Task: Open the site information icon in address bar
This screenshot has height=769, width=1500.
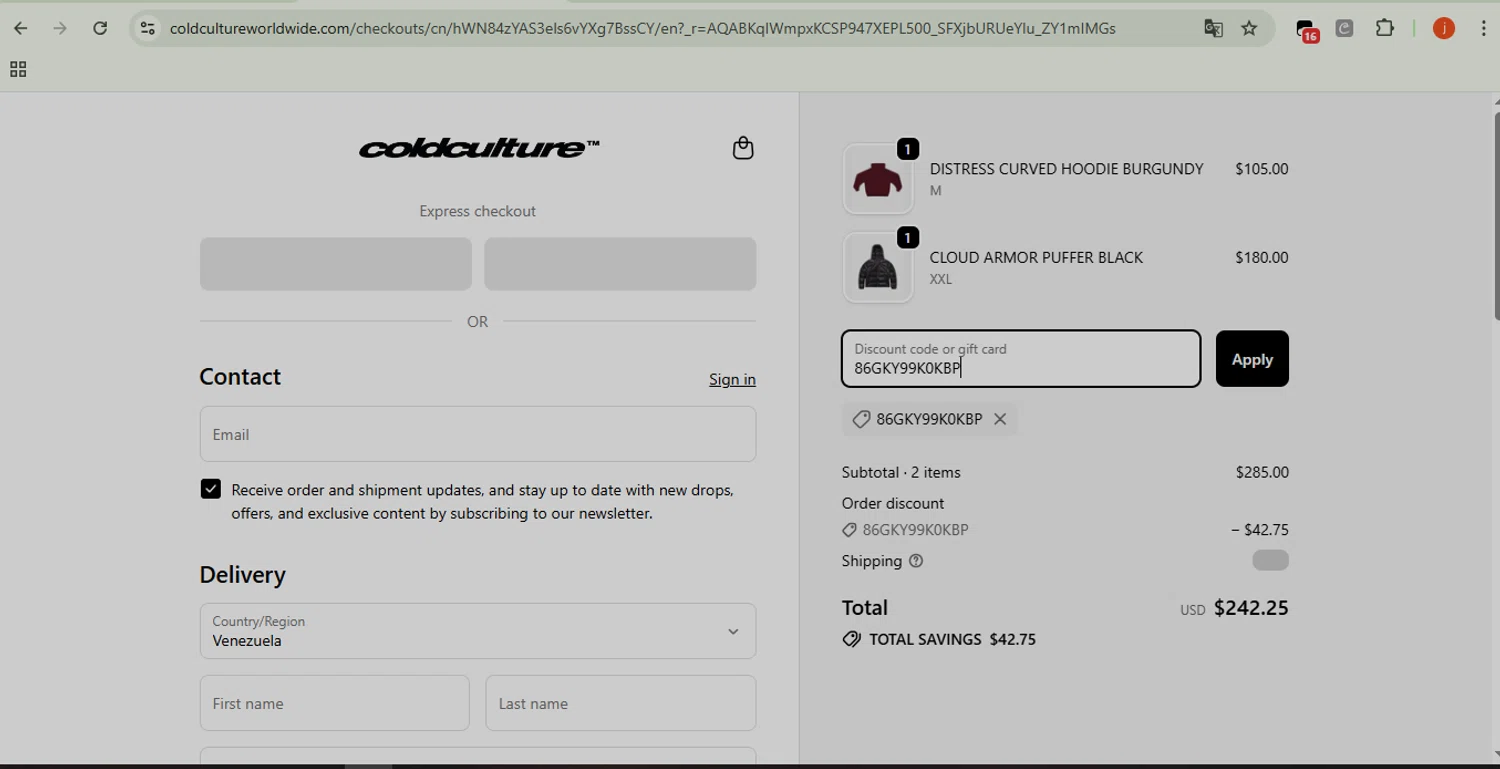Action: coord(148,28)
